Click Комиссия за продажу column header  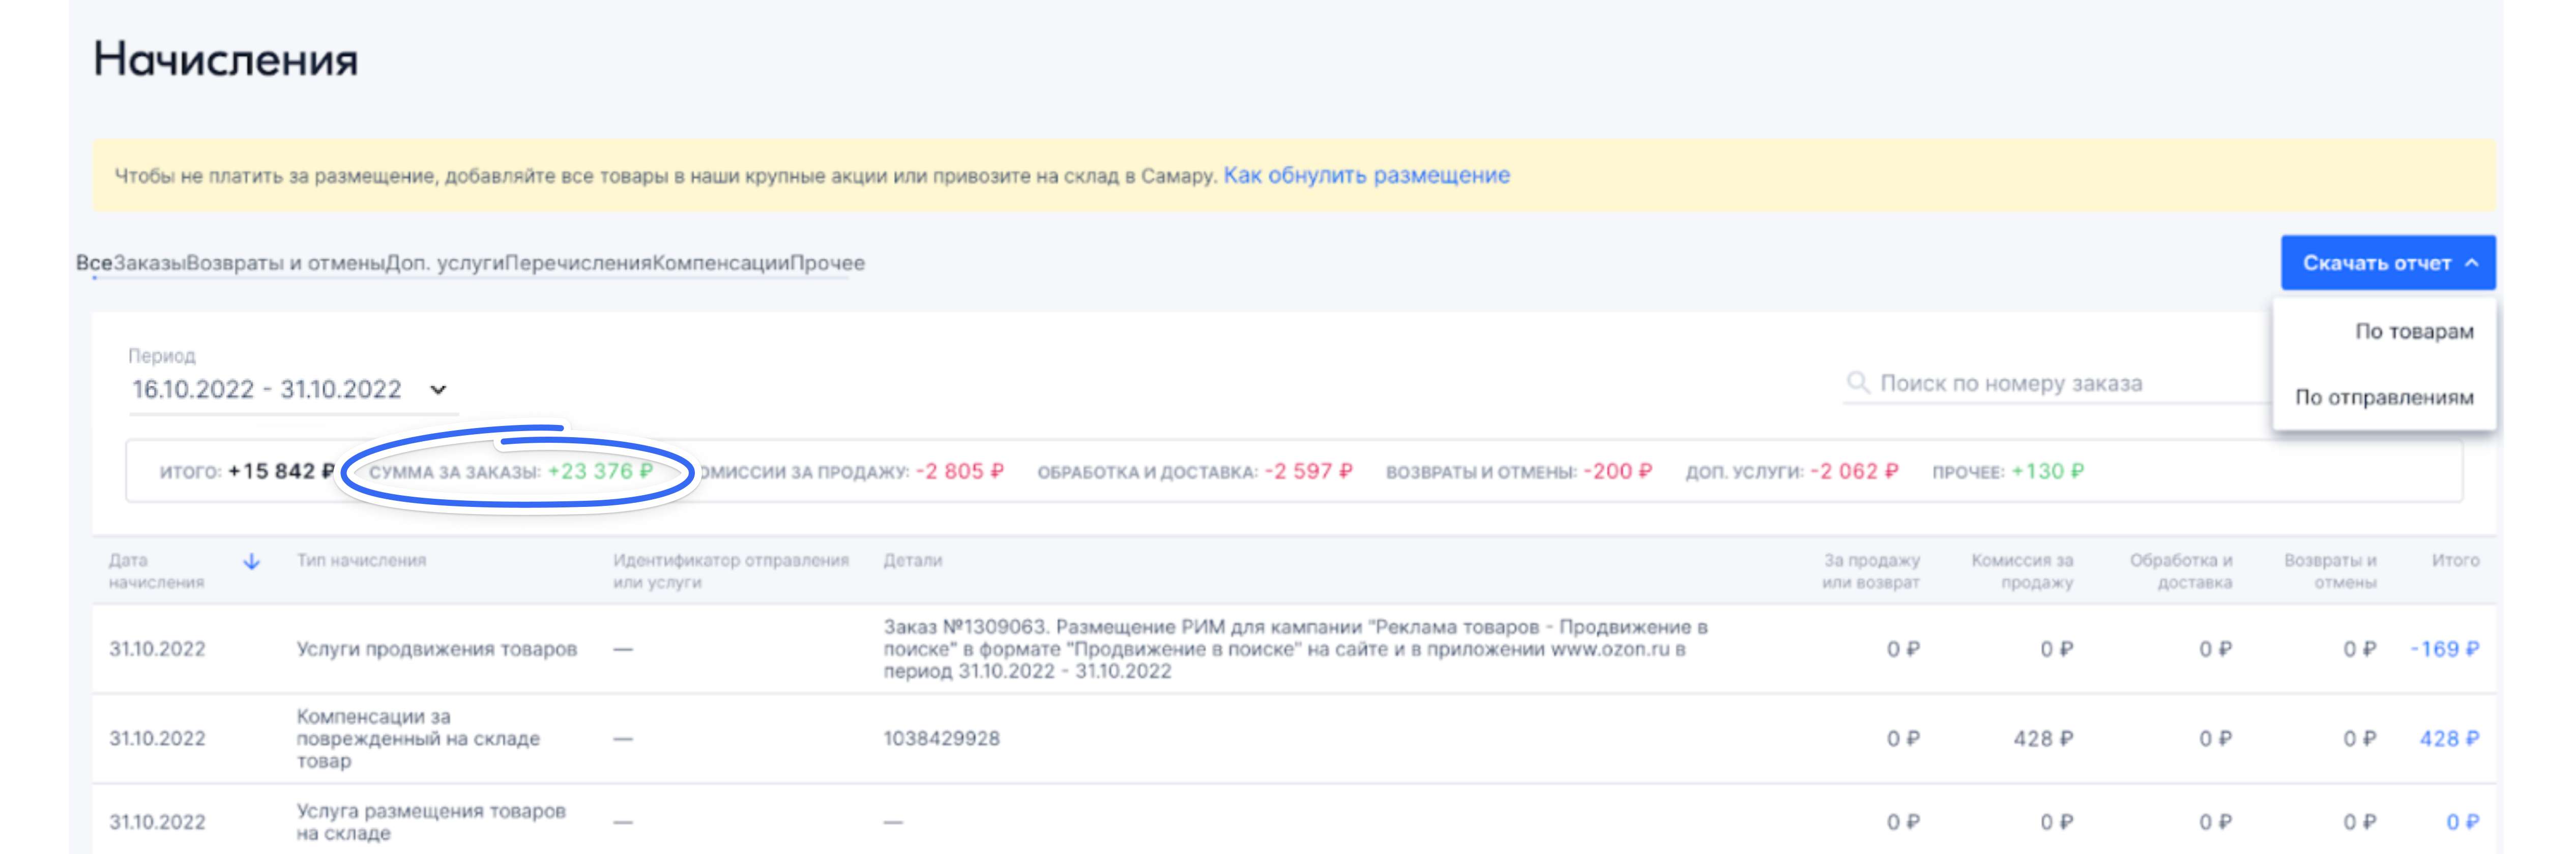click(x=2022, y=571)
